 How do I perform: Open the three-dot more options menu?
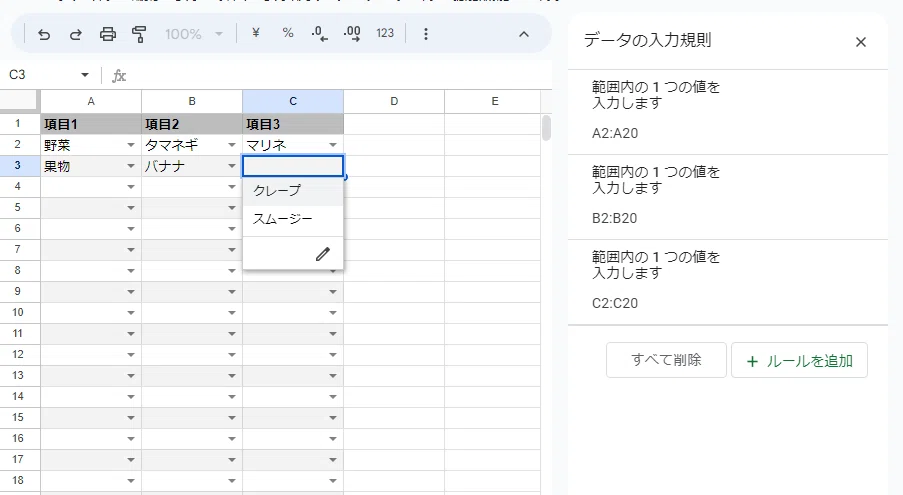click(426, 34)
